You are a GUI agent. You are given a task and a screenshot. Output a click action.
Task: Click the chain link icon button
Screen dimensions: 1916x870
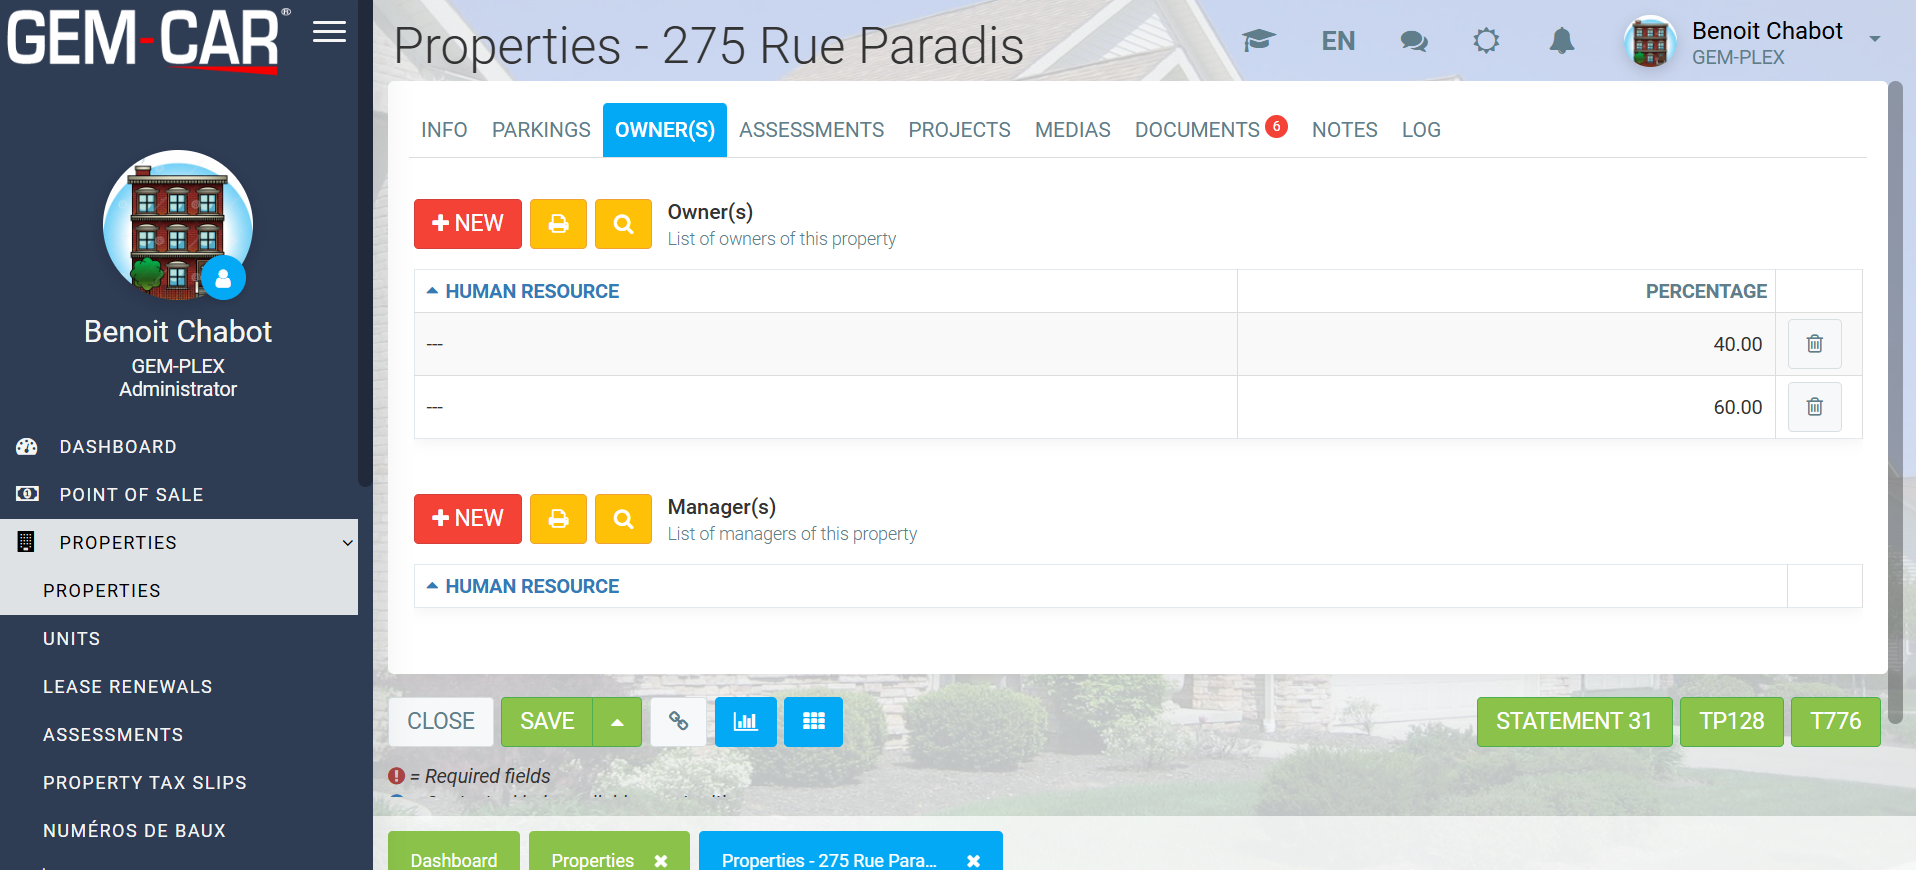[678, 722]
